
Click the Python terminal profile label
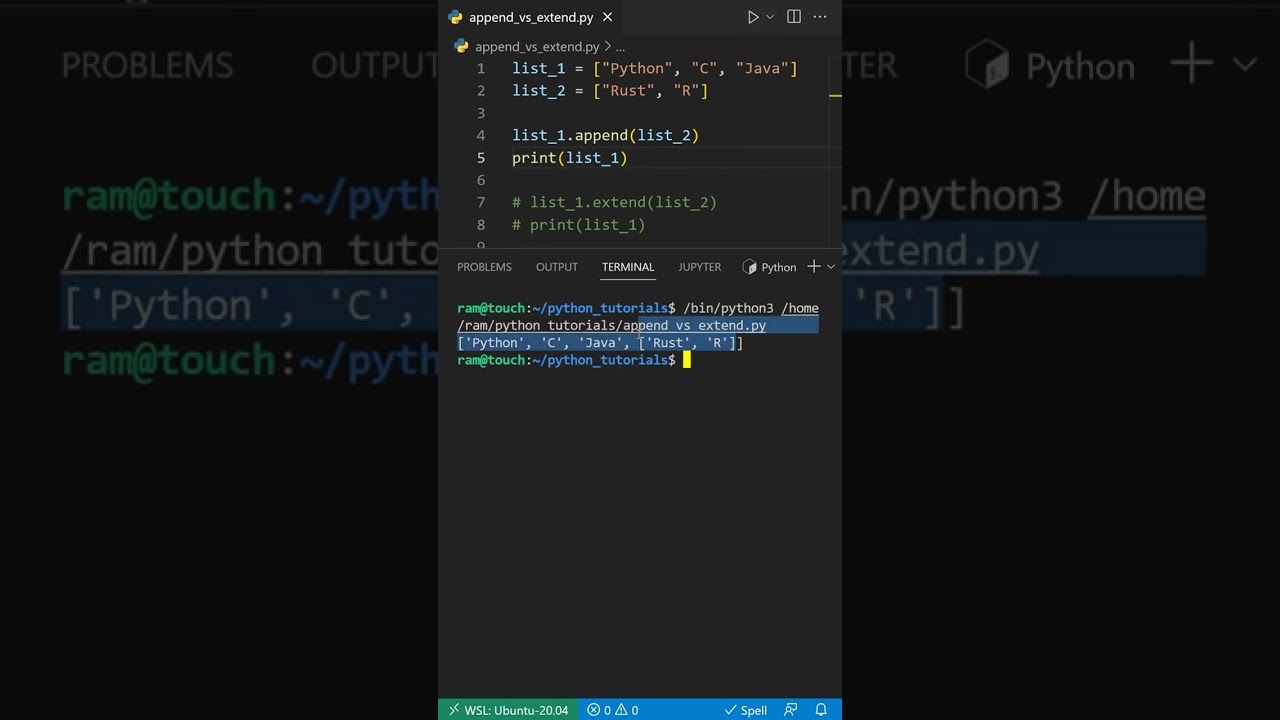coord(770,267)
